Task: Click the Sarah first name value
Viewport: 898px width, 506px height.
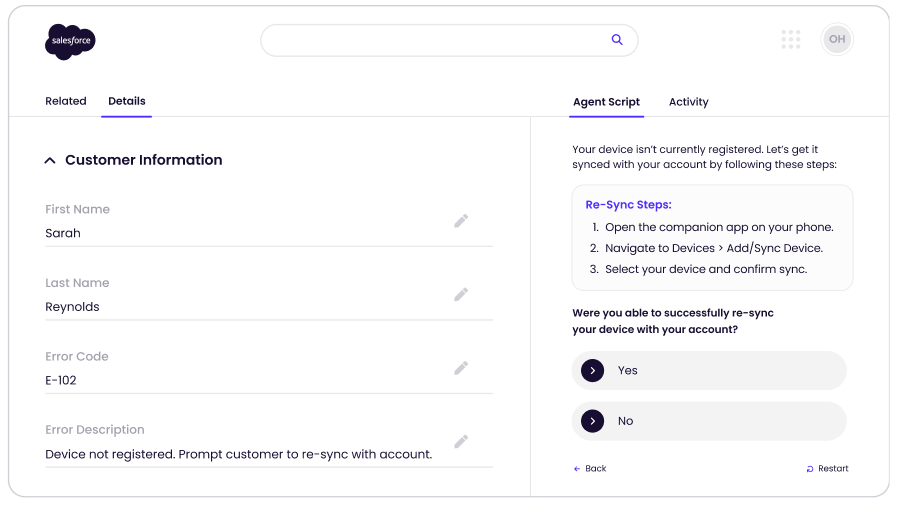Action: click(x=63, y=233)
